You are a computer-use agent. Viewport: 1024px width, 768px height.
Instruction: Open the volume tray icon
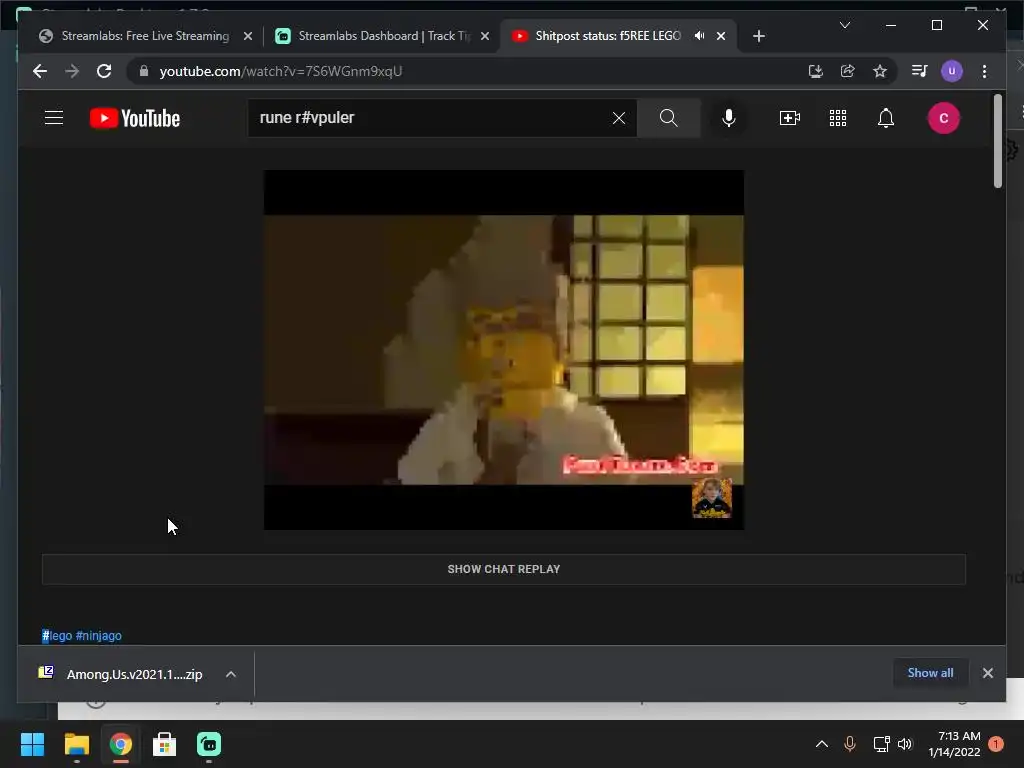coord(904,744)
